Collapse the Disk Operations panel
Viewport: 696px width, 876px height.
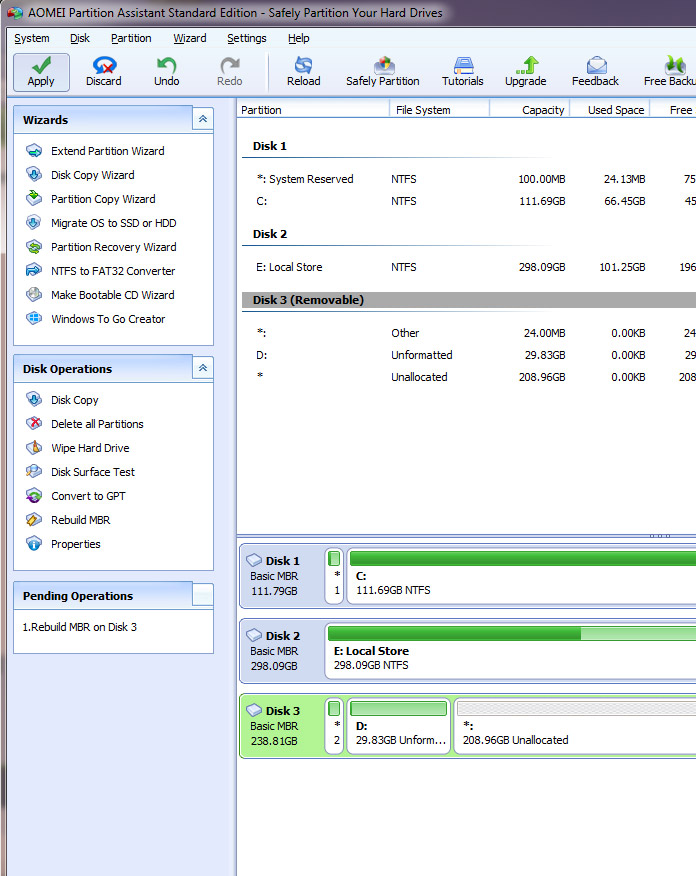pos(203,368)
